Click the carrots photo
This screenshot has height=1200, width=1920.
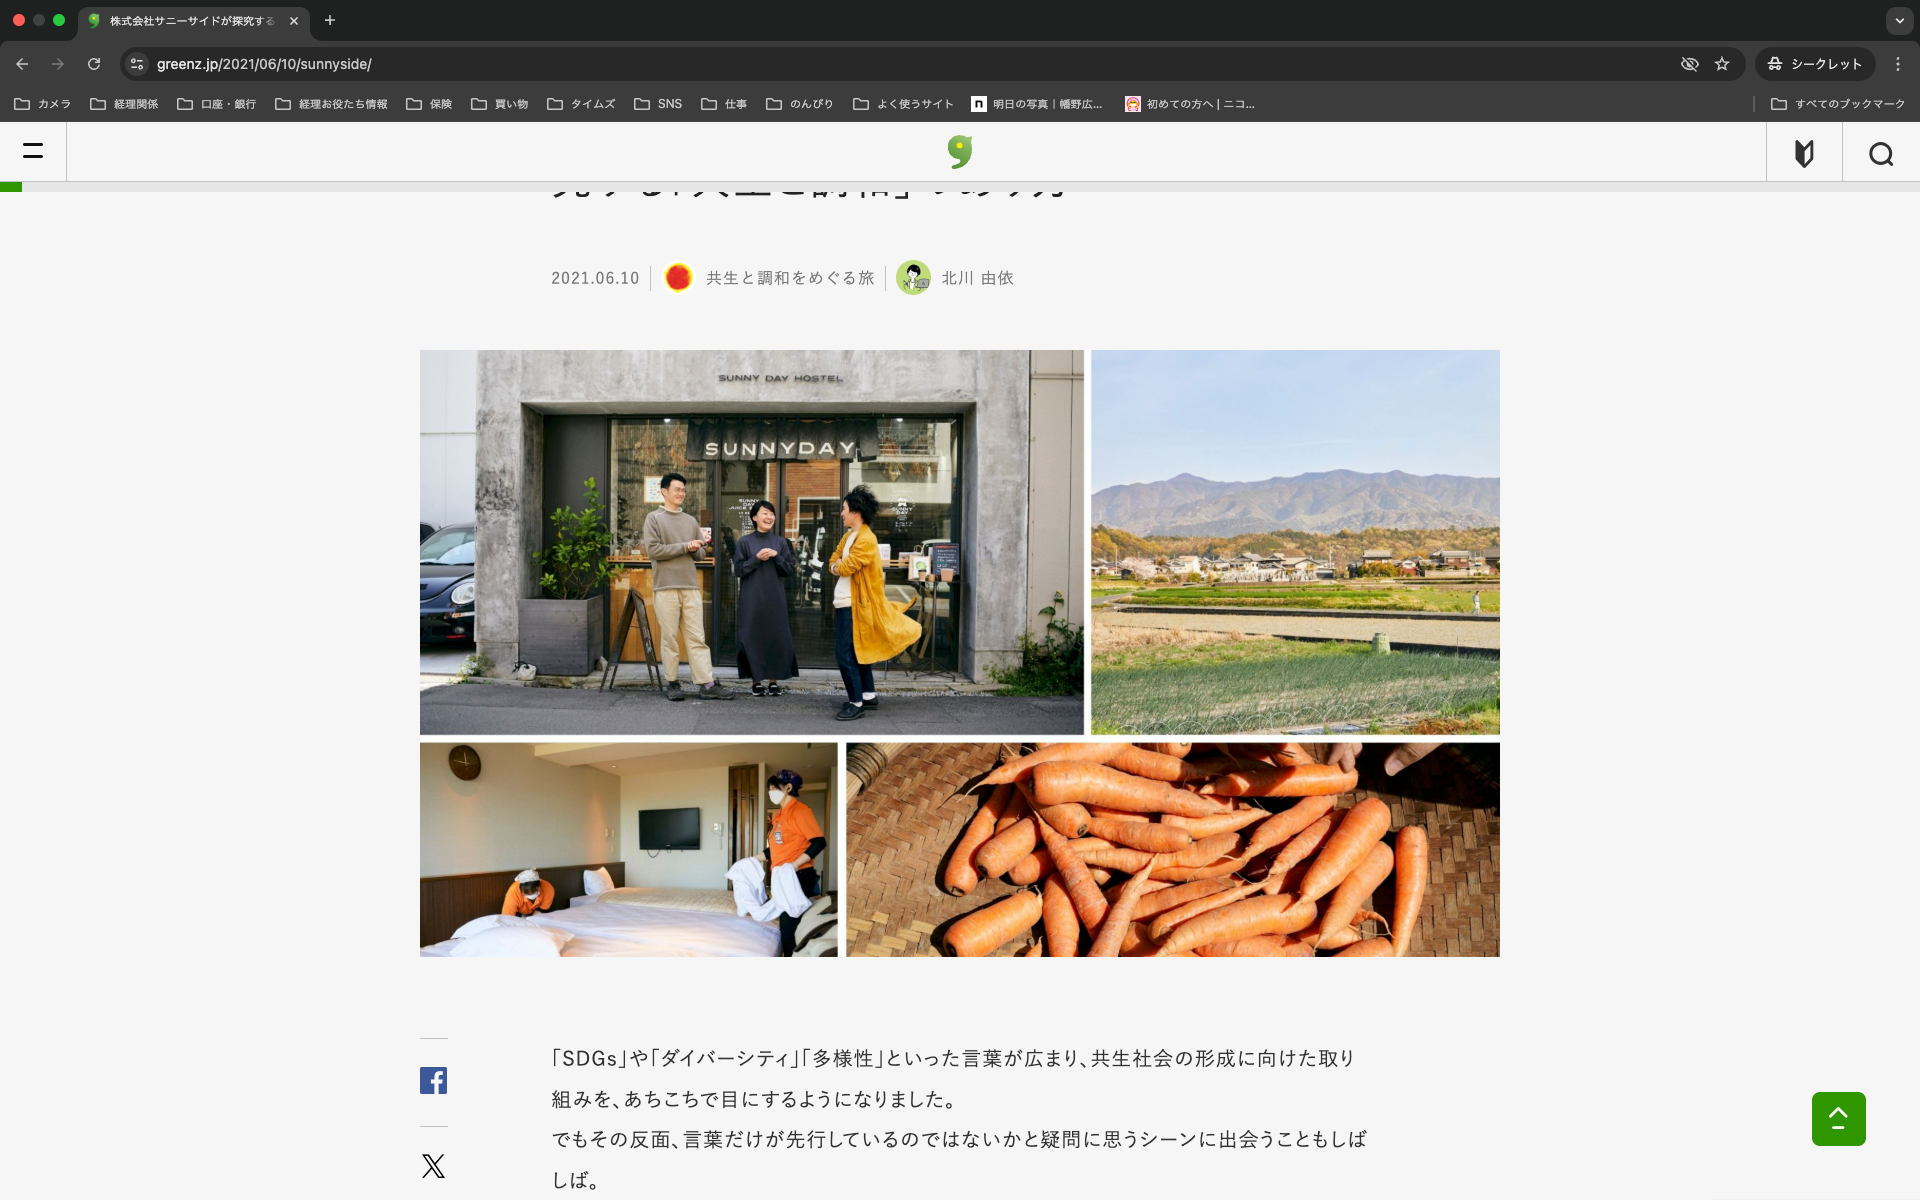click(1172, 849)
